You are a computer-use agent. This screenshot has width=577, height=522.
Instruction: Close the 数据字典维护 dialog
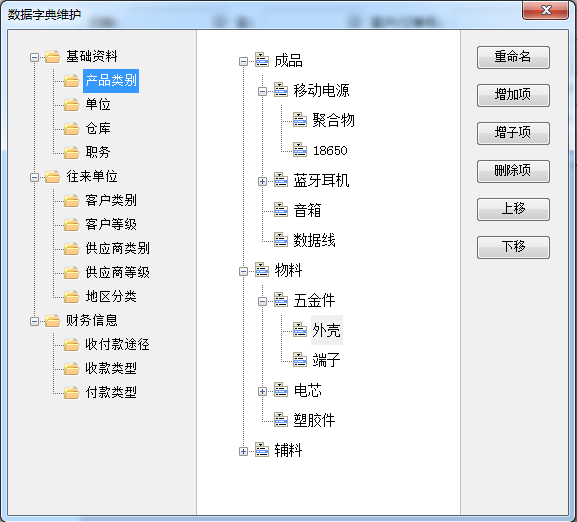546,10
